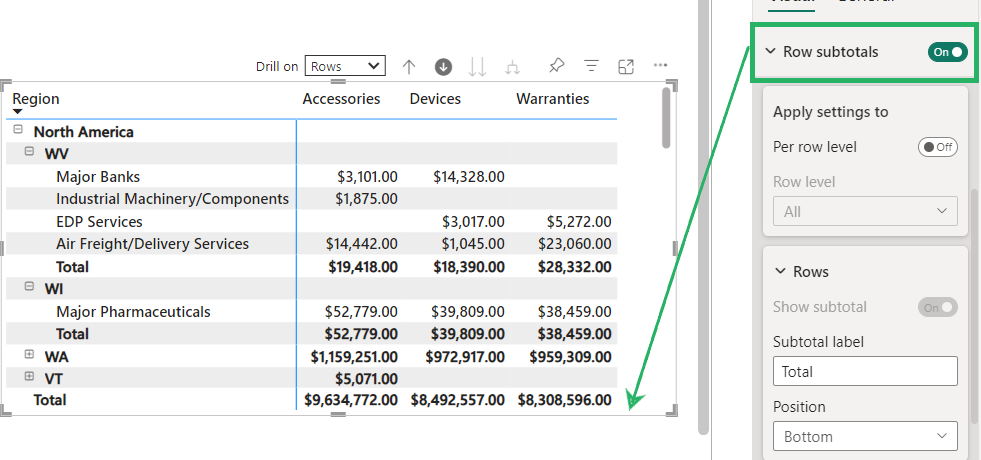Viewport: 981px width, 460px height.
Task: Collapse the WV row group
Action: 29,153
